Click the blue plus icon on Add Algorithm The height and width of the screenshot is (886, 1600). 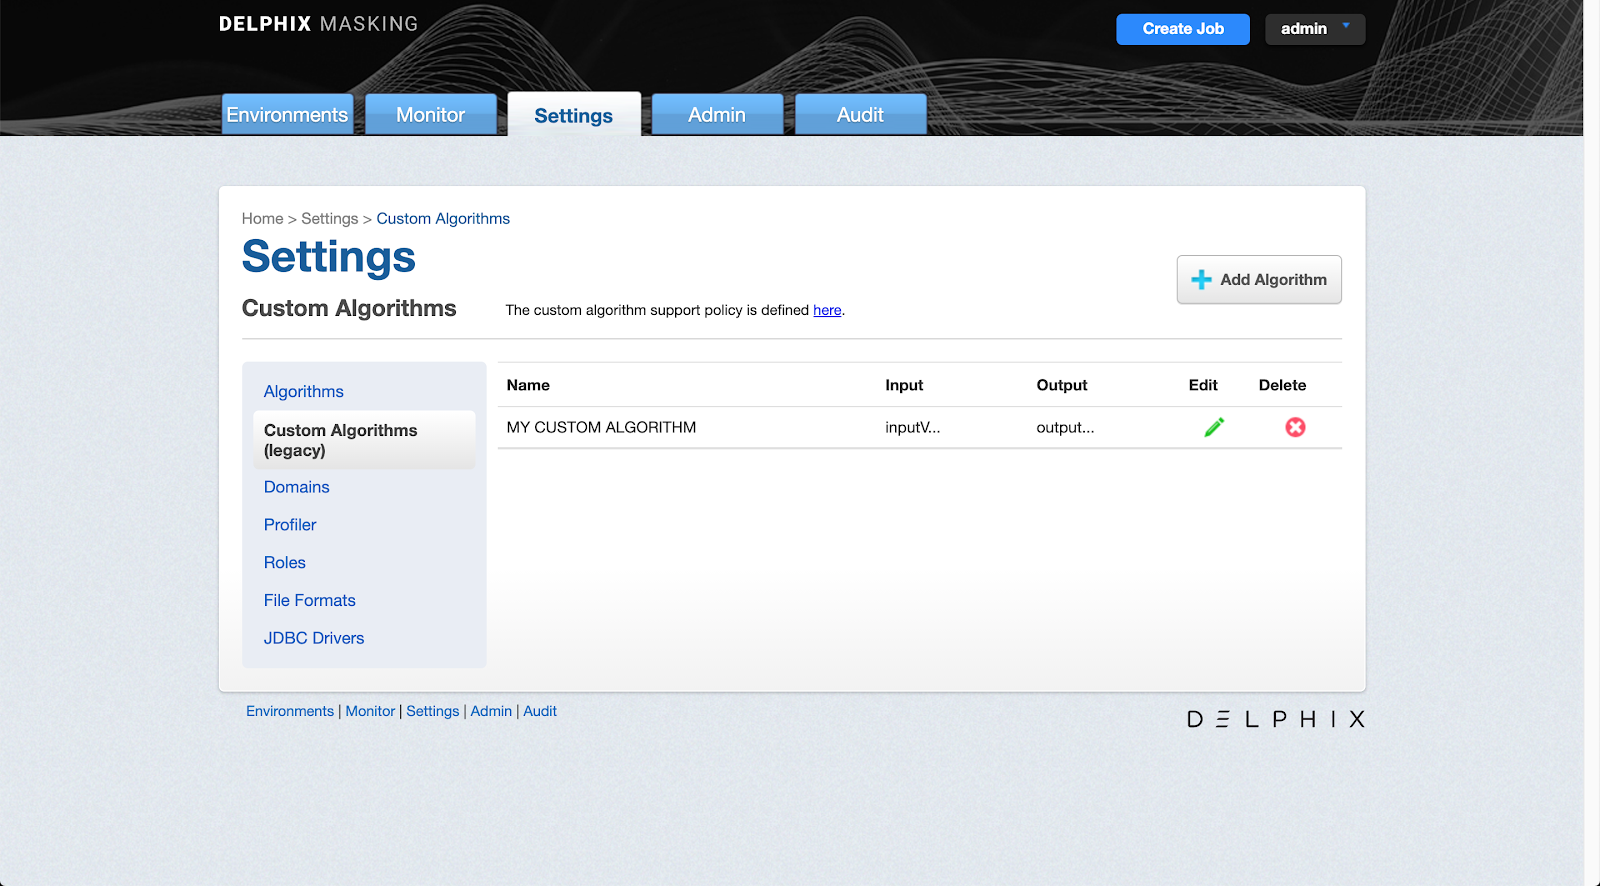pyautogui.click(x=1201, y=280)
